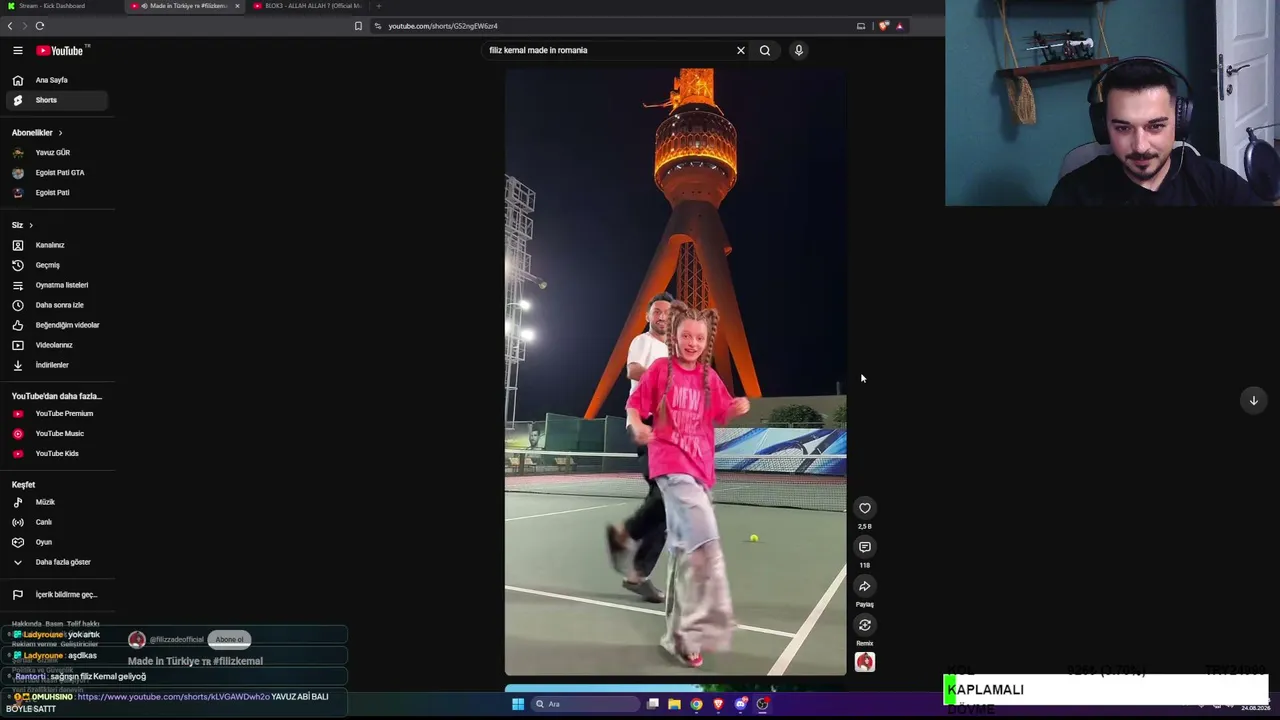Open Daha sonra izle list
Screen dimensions: 1280x720
[x=58, y=305]
